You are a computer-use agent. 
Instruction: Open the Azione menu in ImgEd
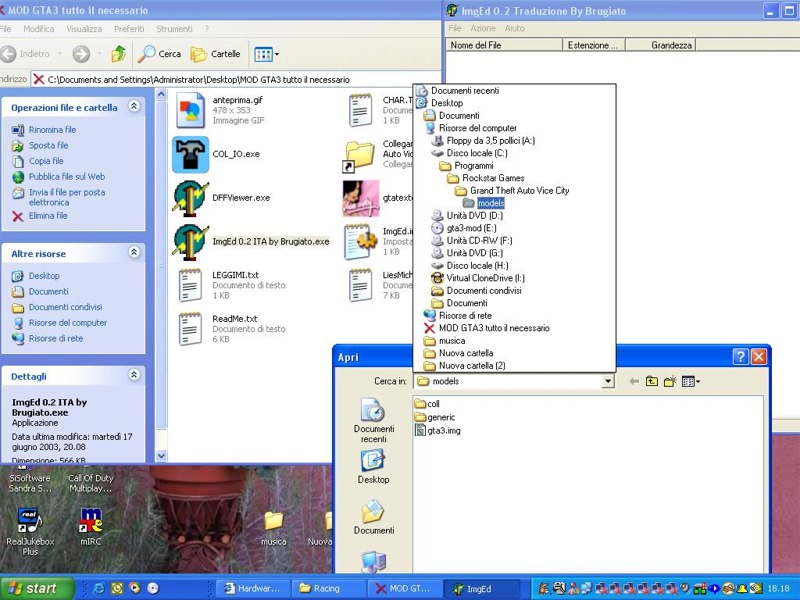coord(483,29)
